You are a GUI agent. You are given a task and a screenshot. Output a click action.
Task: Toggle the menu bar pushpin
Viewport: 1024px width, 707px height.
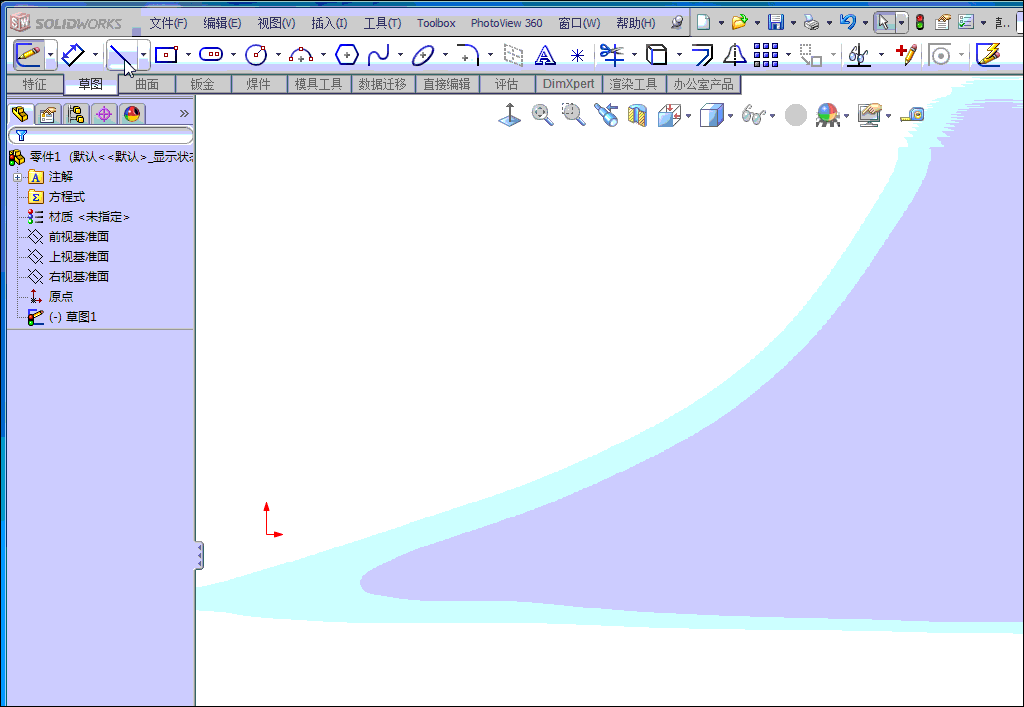(677, 23)
